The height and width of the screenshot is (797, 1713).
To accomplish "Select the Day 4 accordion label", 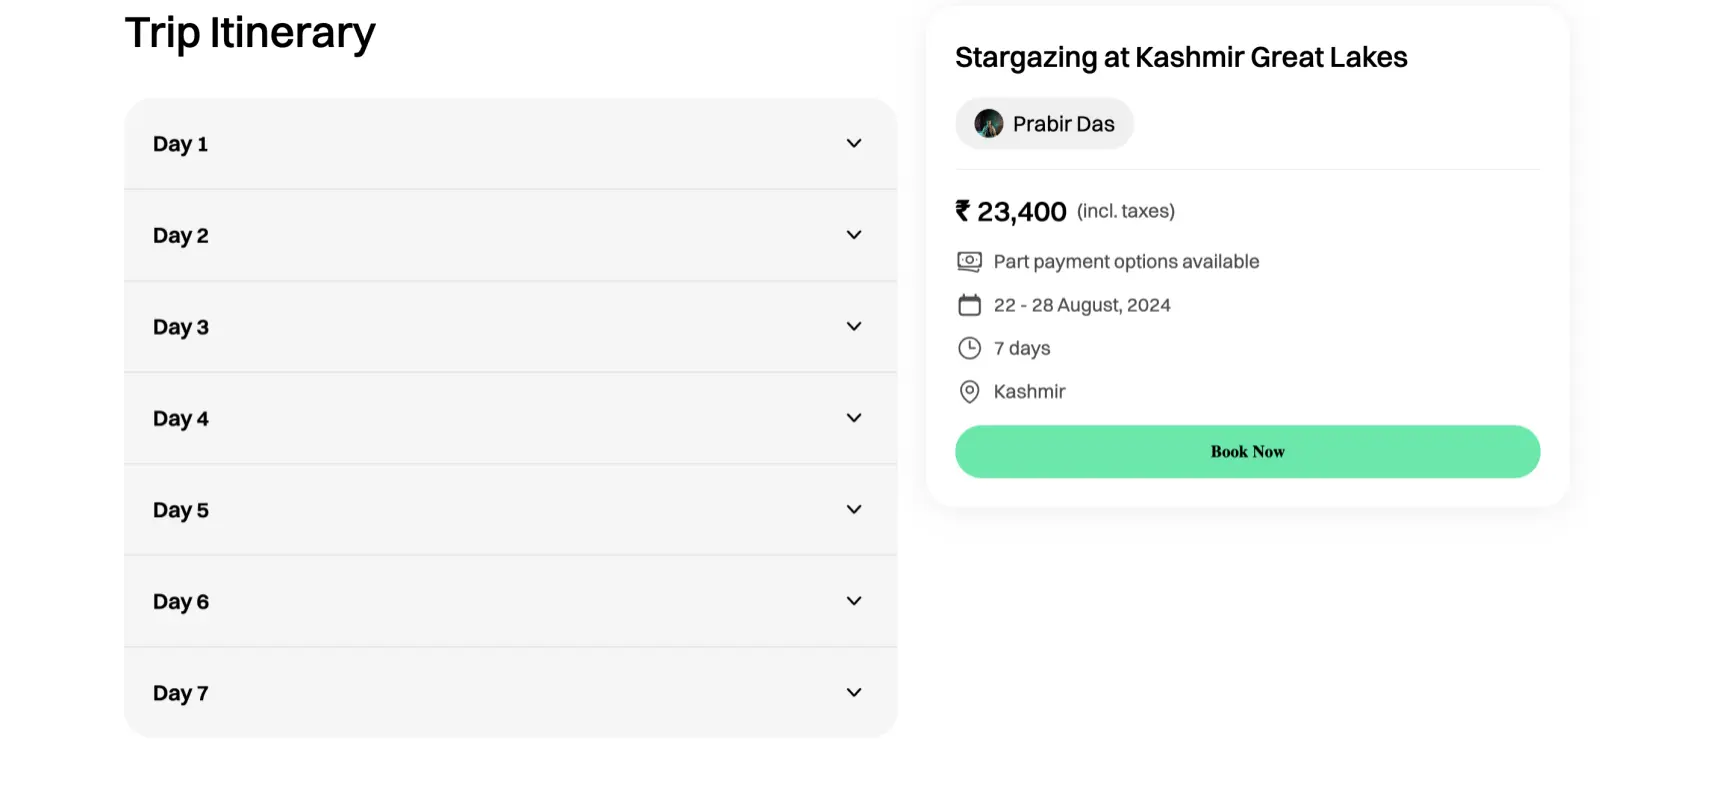I will (180, 419).
